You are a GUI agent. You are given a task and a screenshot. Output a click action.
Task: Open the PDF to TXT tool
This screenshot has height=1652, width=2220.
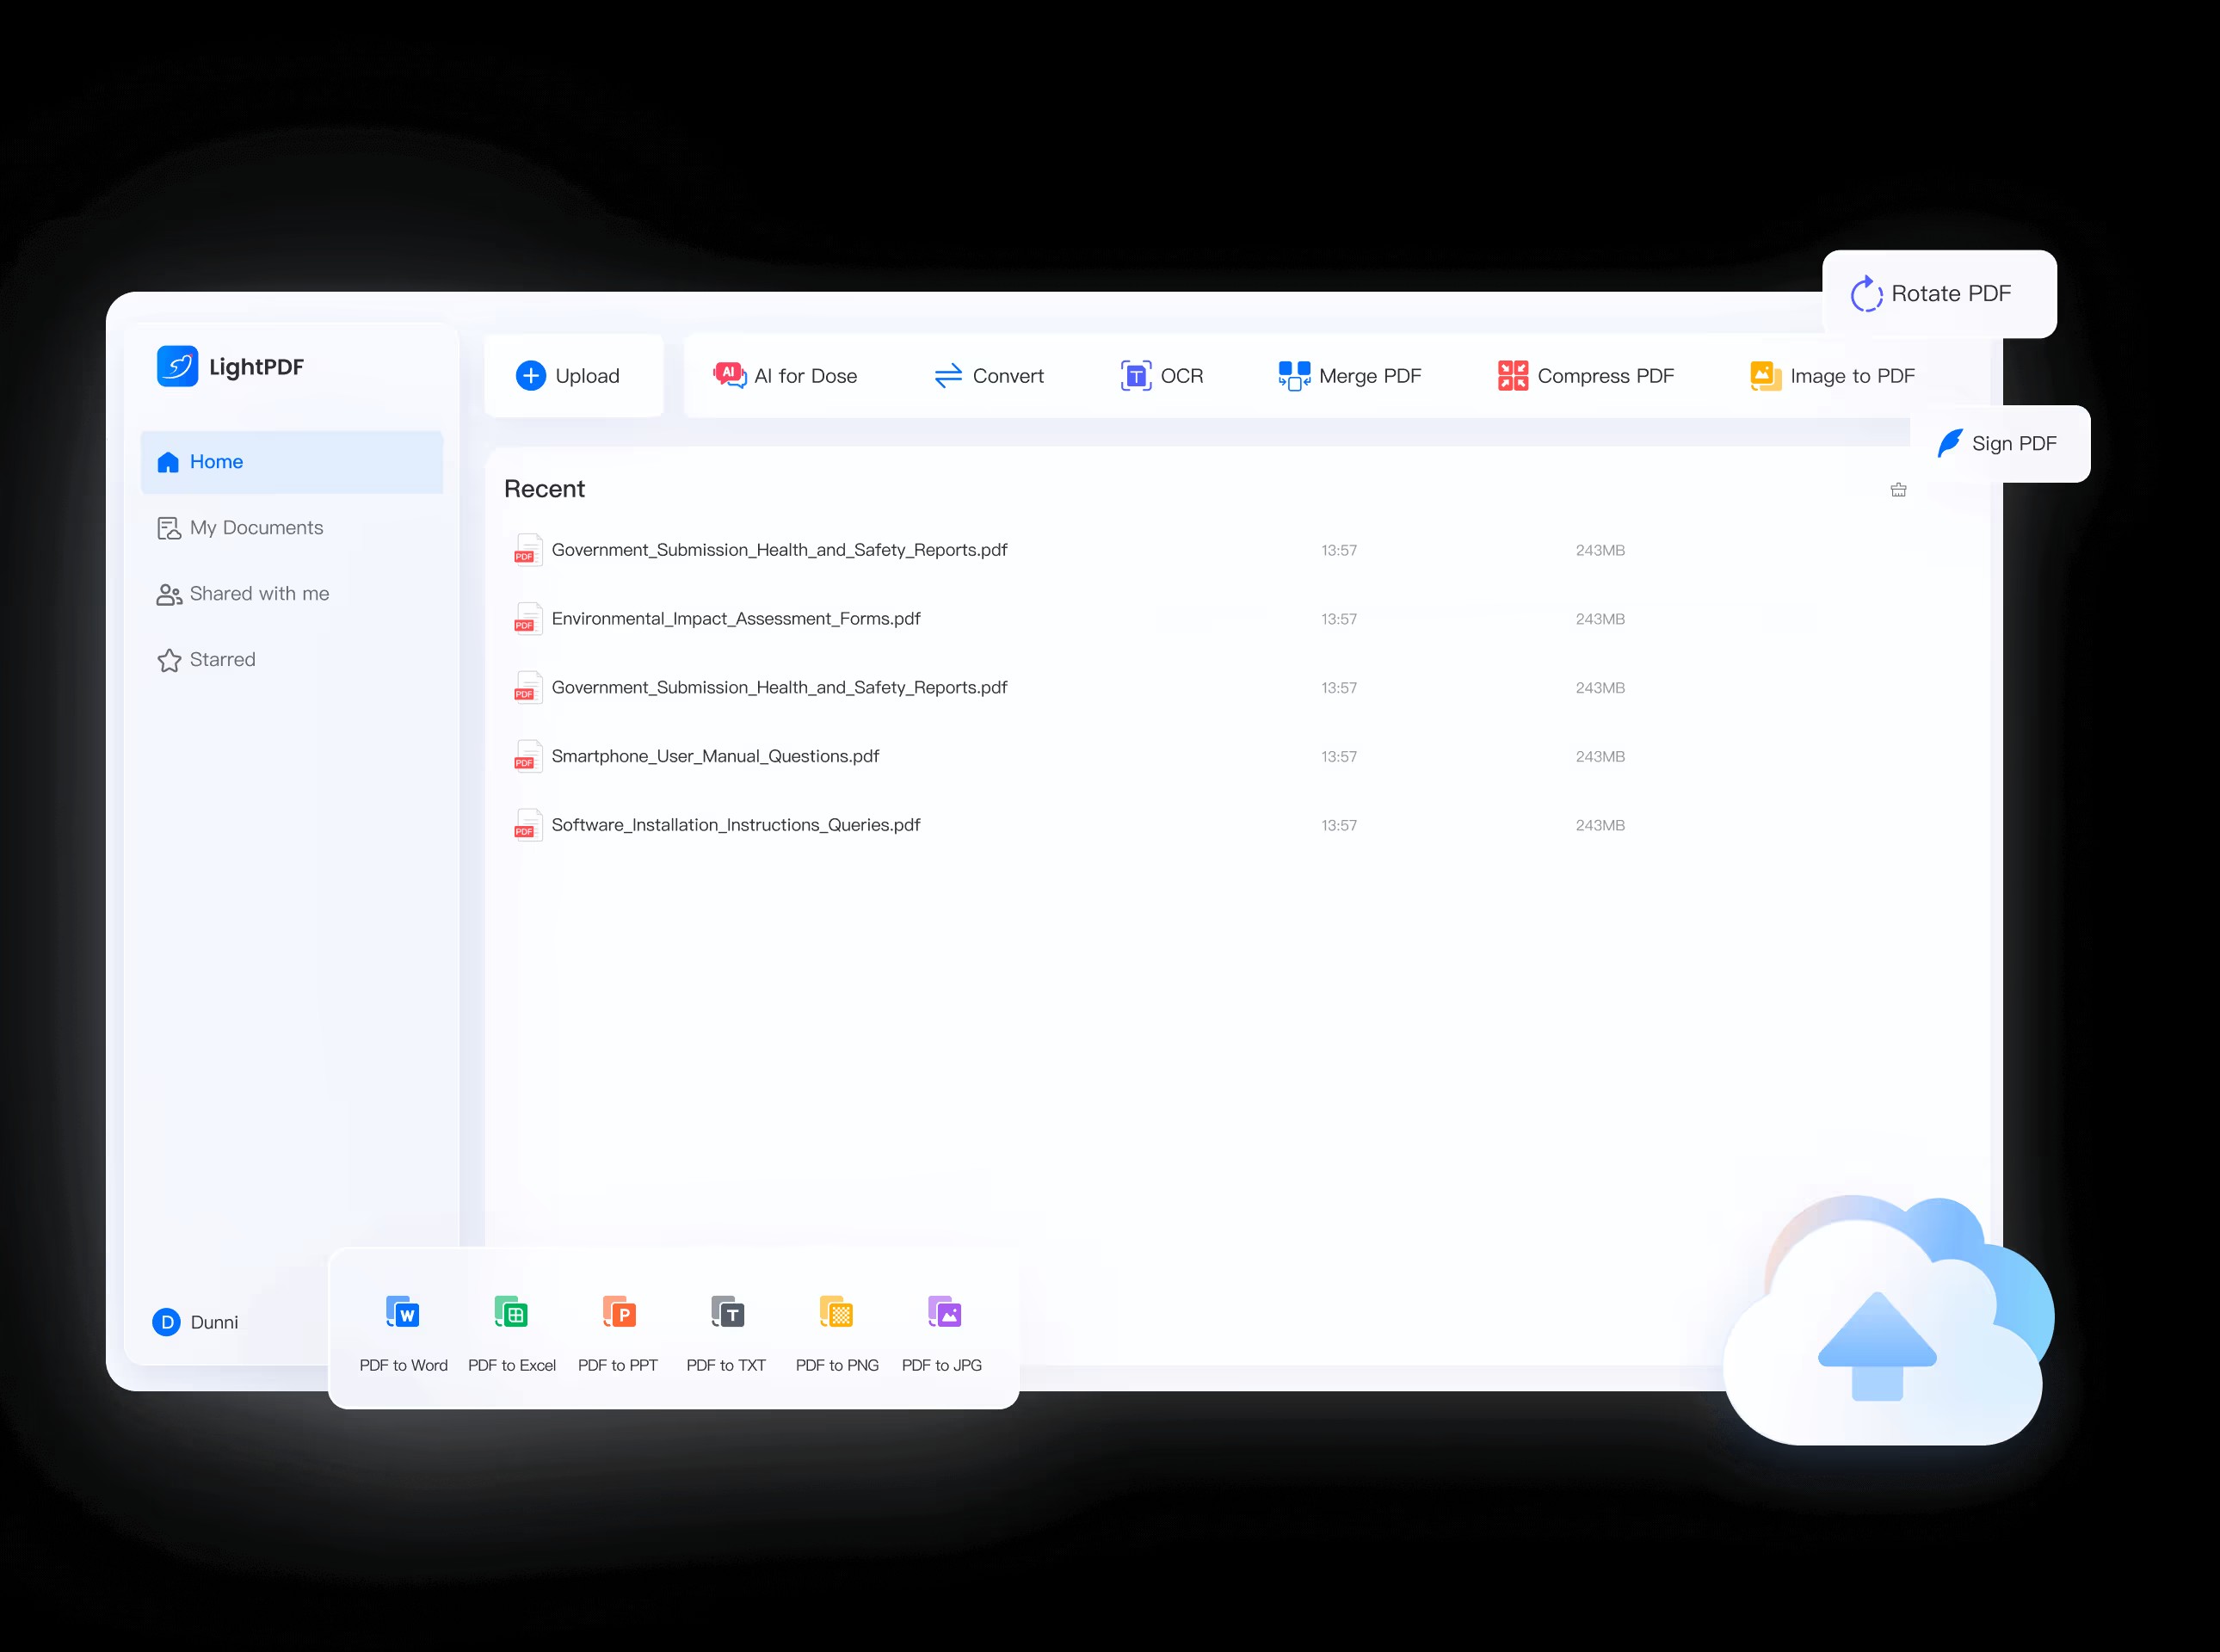tap(727, 1312)
